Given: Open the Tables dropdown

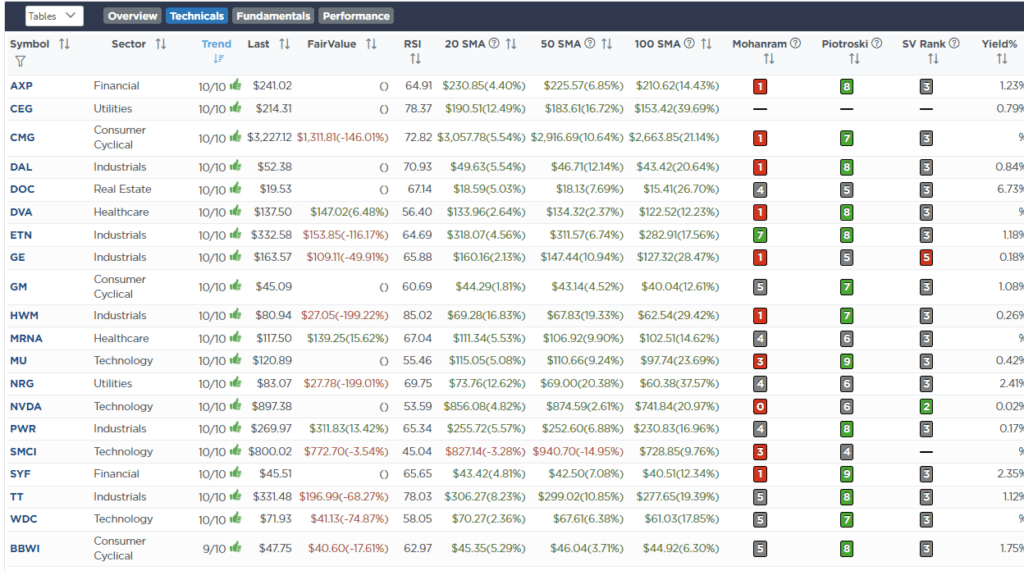Looking at the screenshot, I should (54, 16).
